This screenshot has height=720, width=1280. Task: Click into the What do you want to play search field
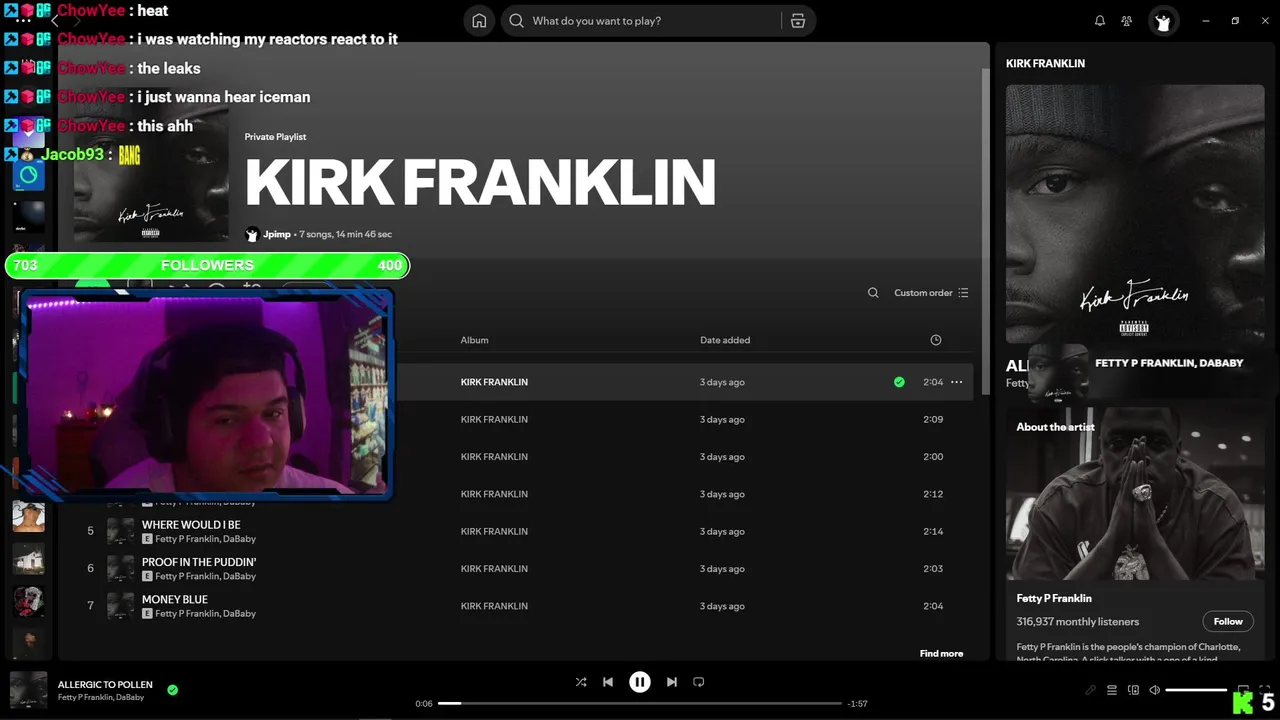pos(640,21)
